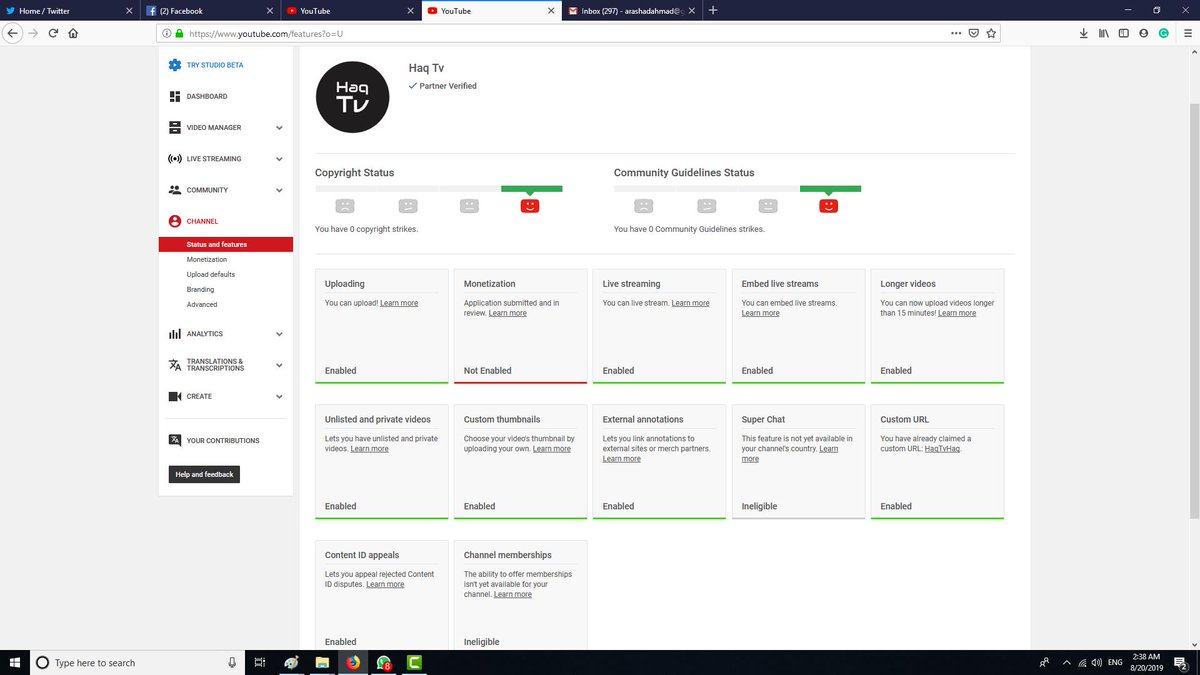Open Monetization under Channel

[206, 259]
